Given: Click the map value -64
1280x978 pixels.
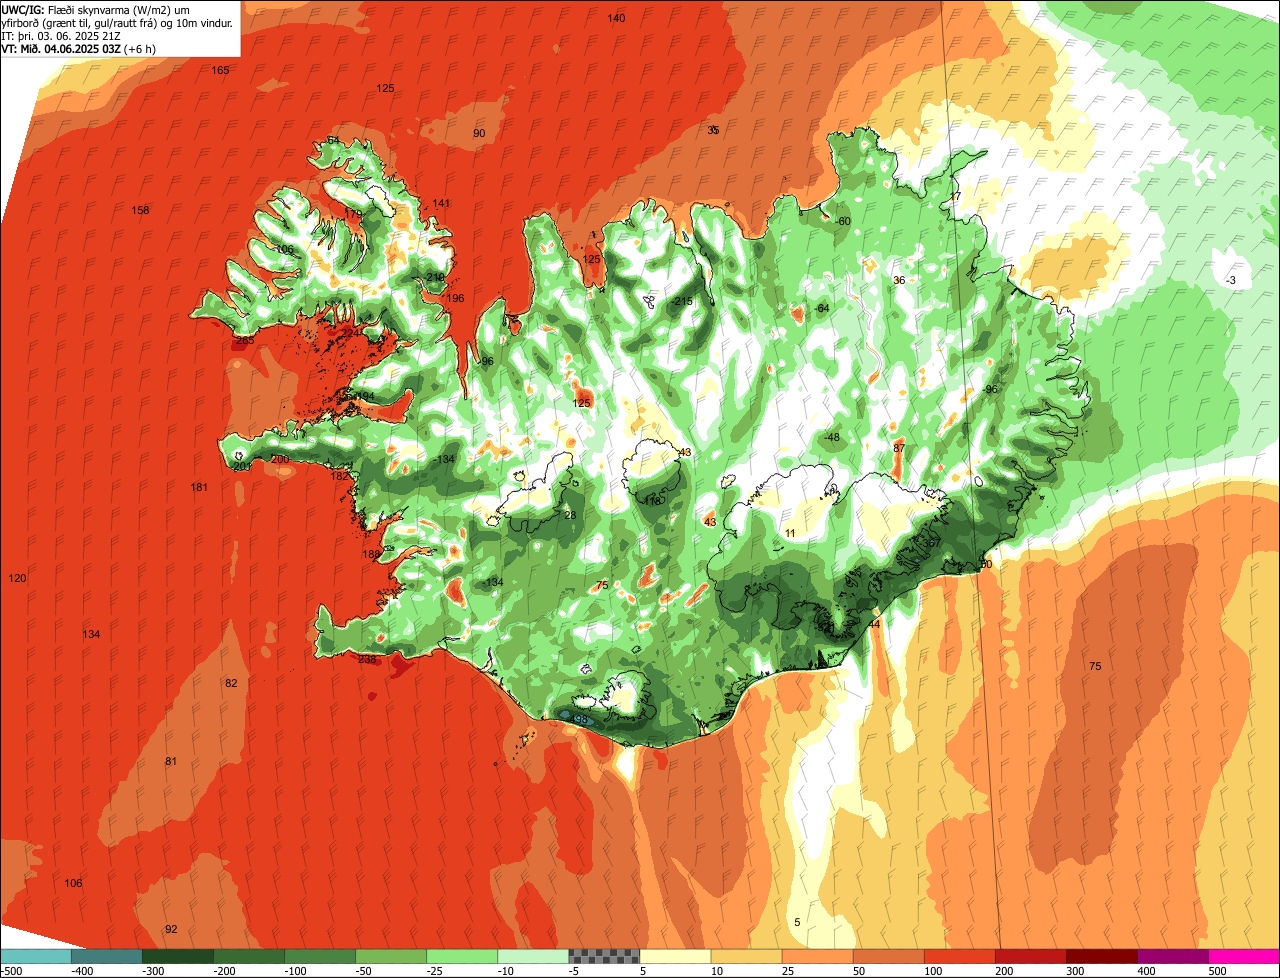Looking at the screenshot, I should click(822, 308).
